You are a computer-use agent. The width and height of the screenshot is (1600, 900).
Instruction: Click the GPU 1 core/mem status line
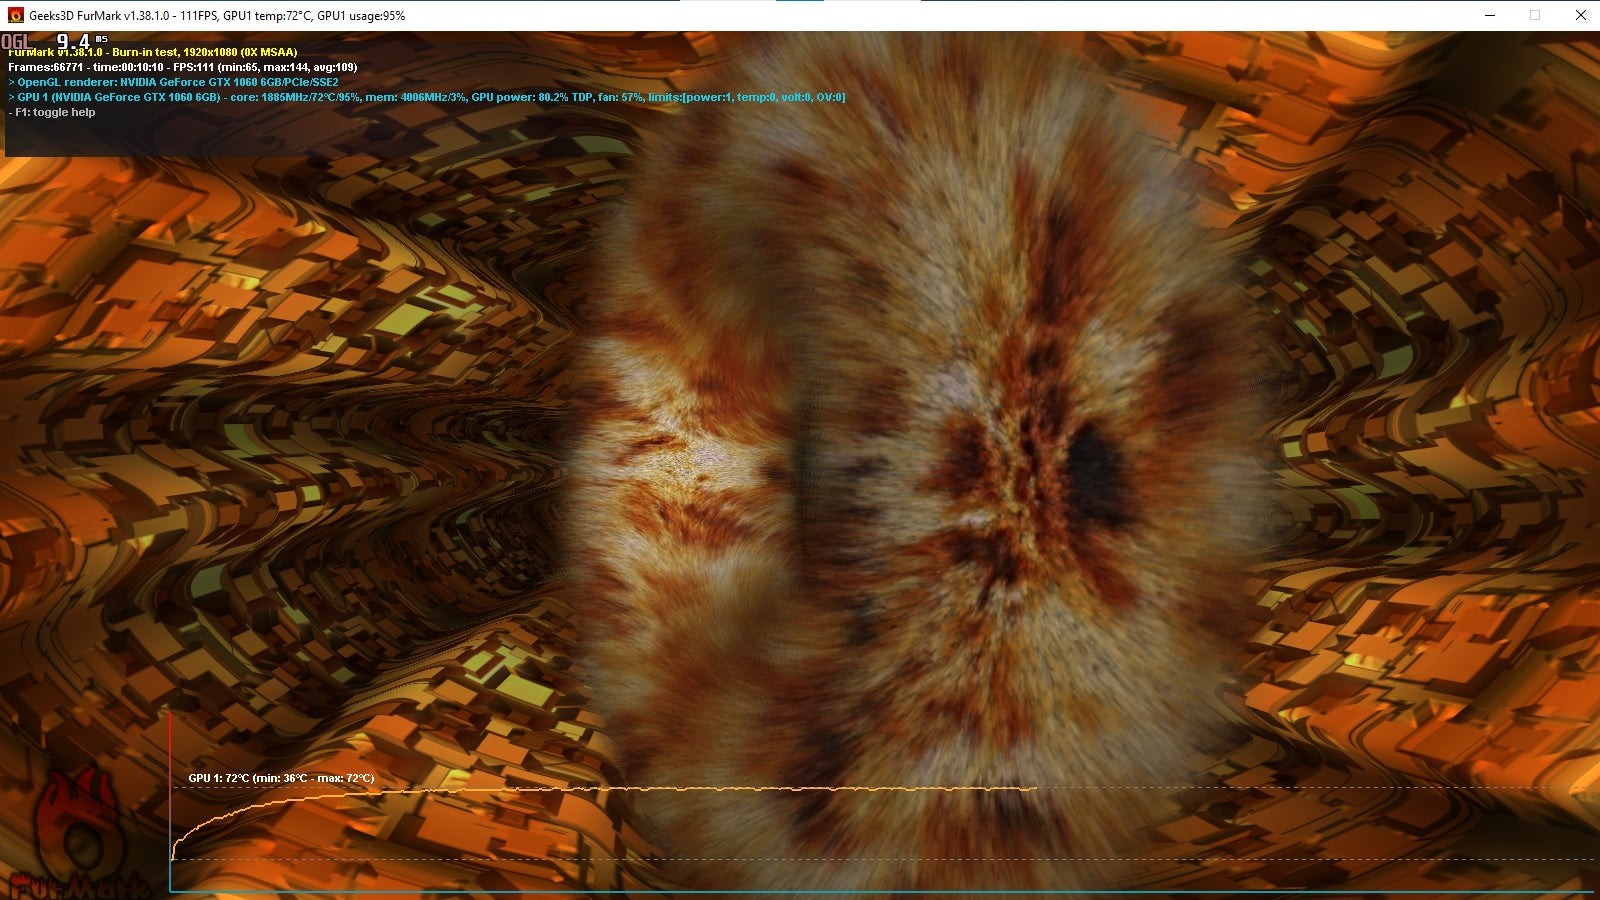coord(426,97)
